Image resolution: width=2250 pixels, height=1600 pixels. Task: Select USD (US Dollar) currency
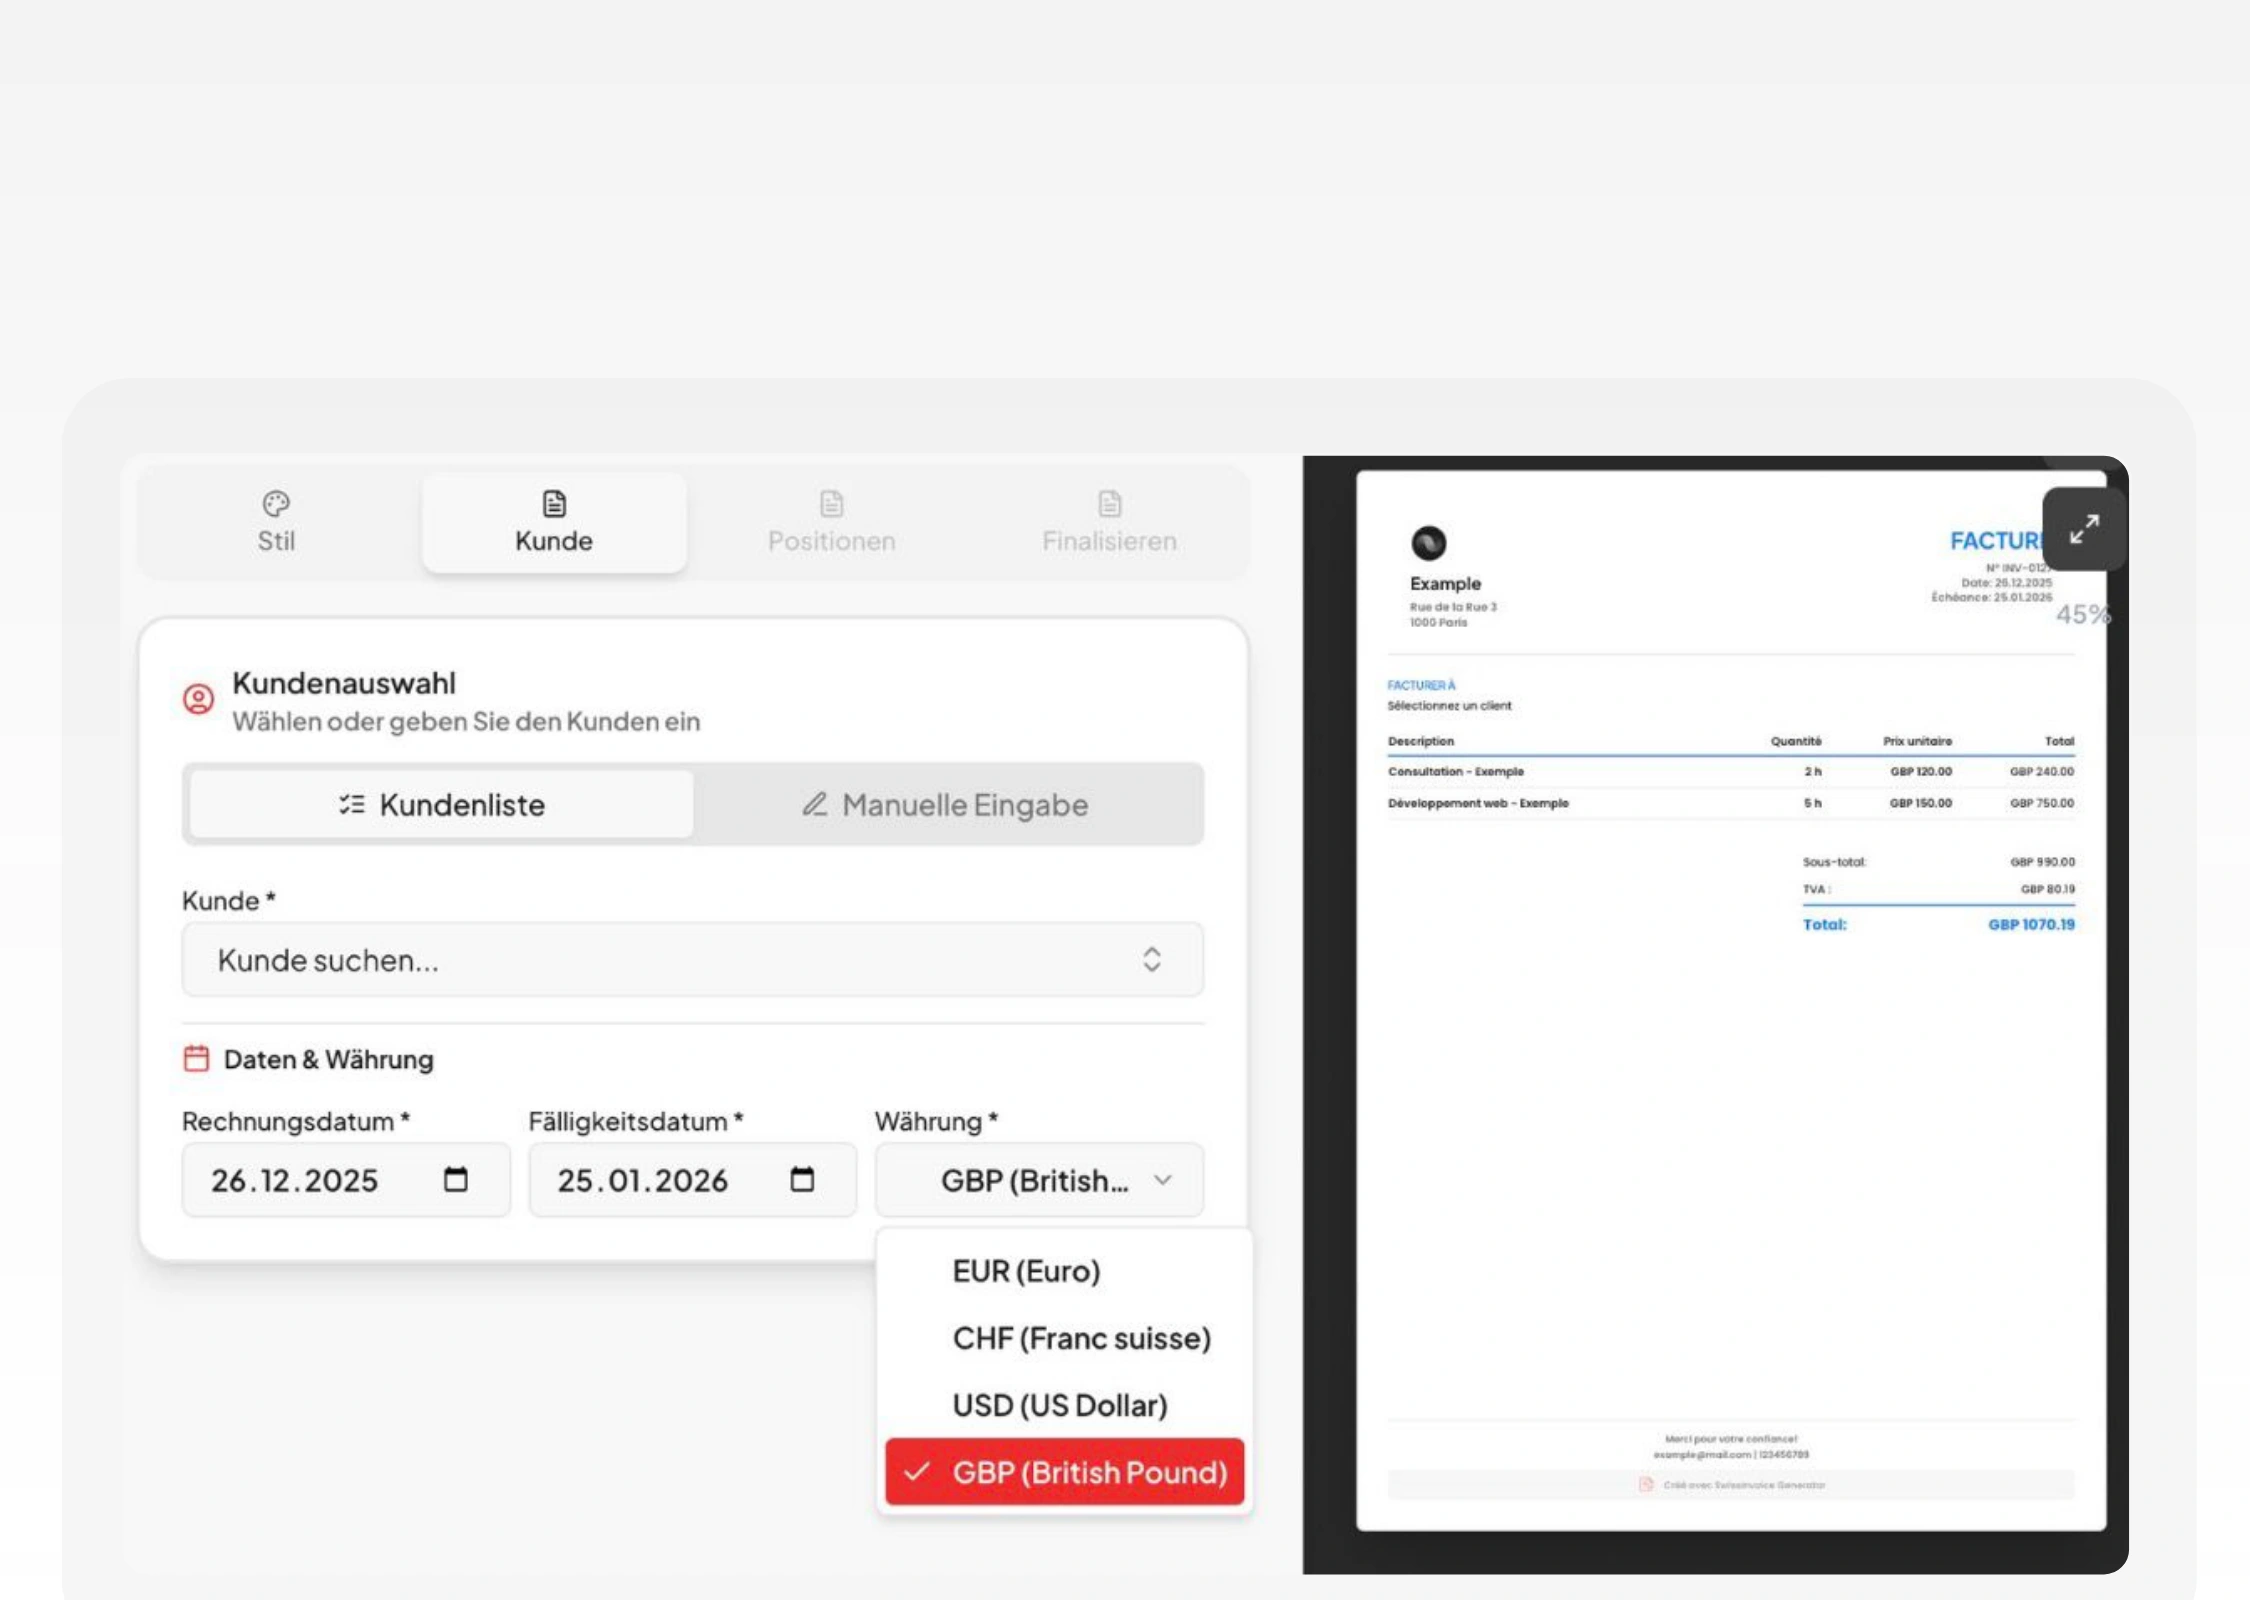tap(1060, 1405)
